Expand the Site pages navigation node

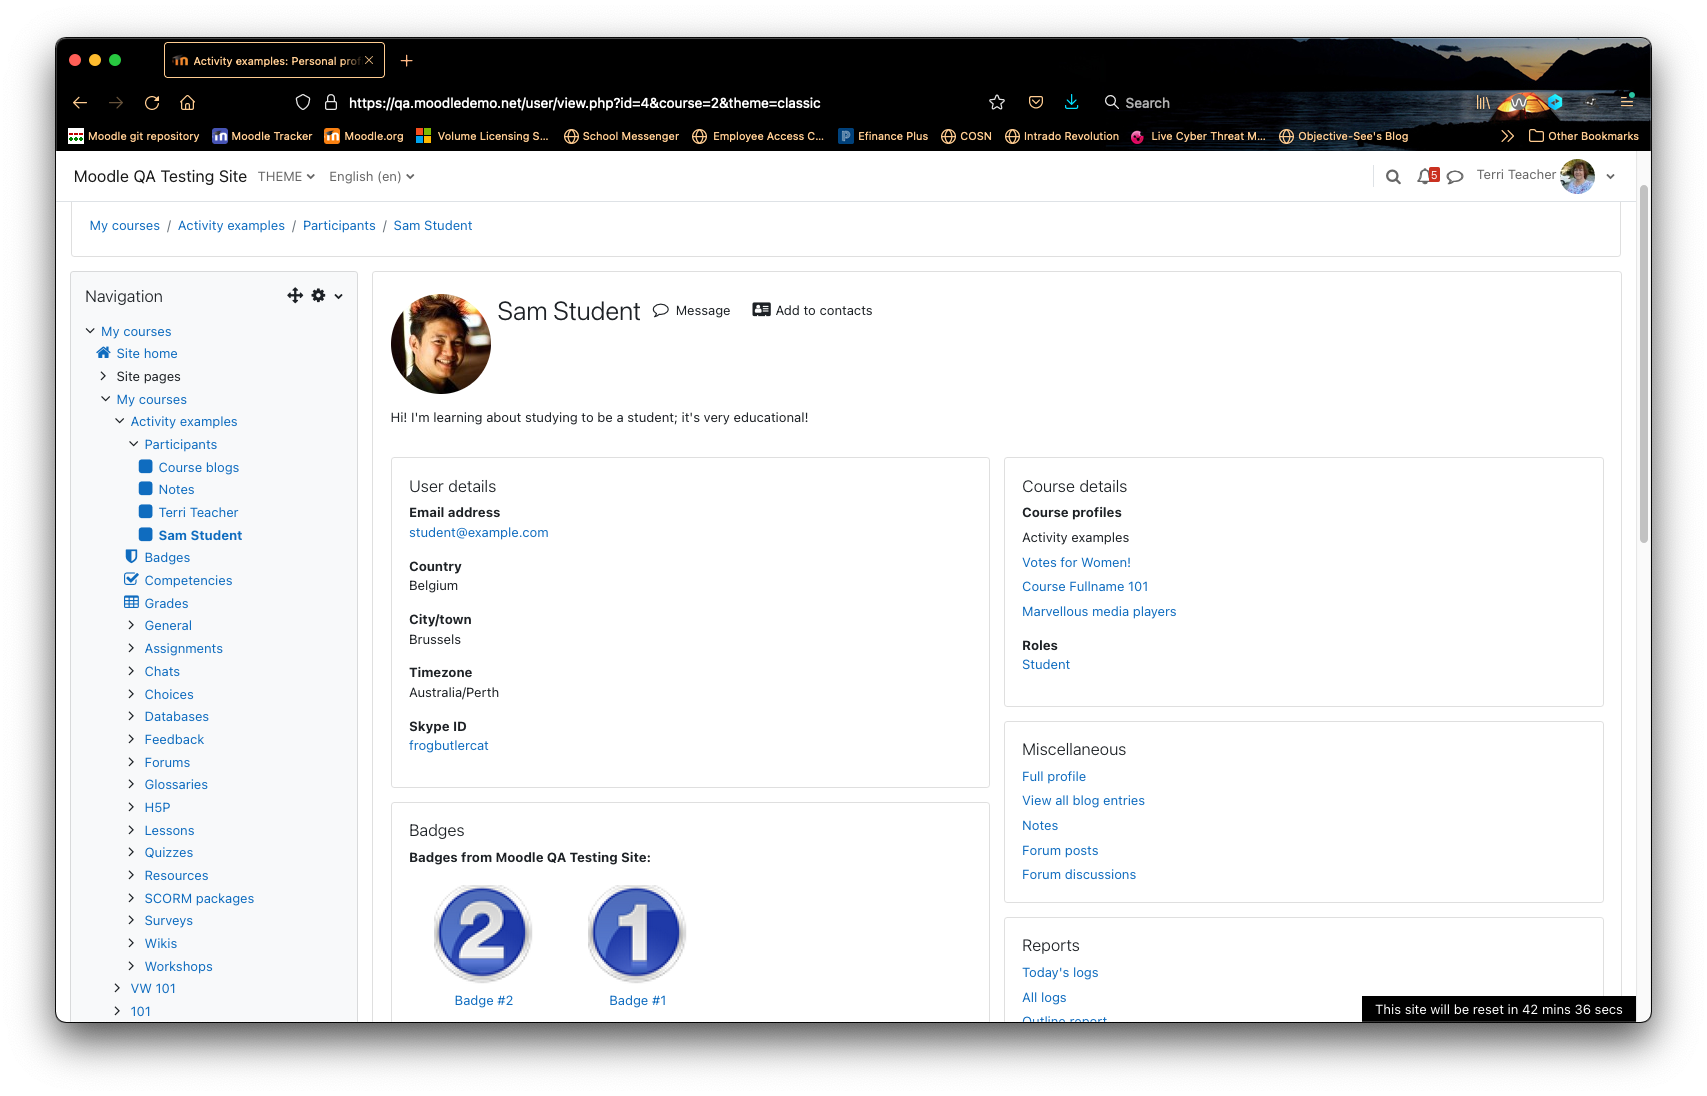[x=103, y=376]
